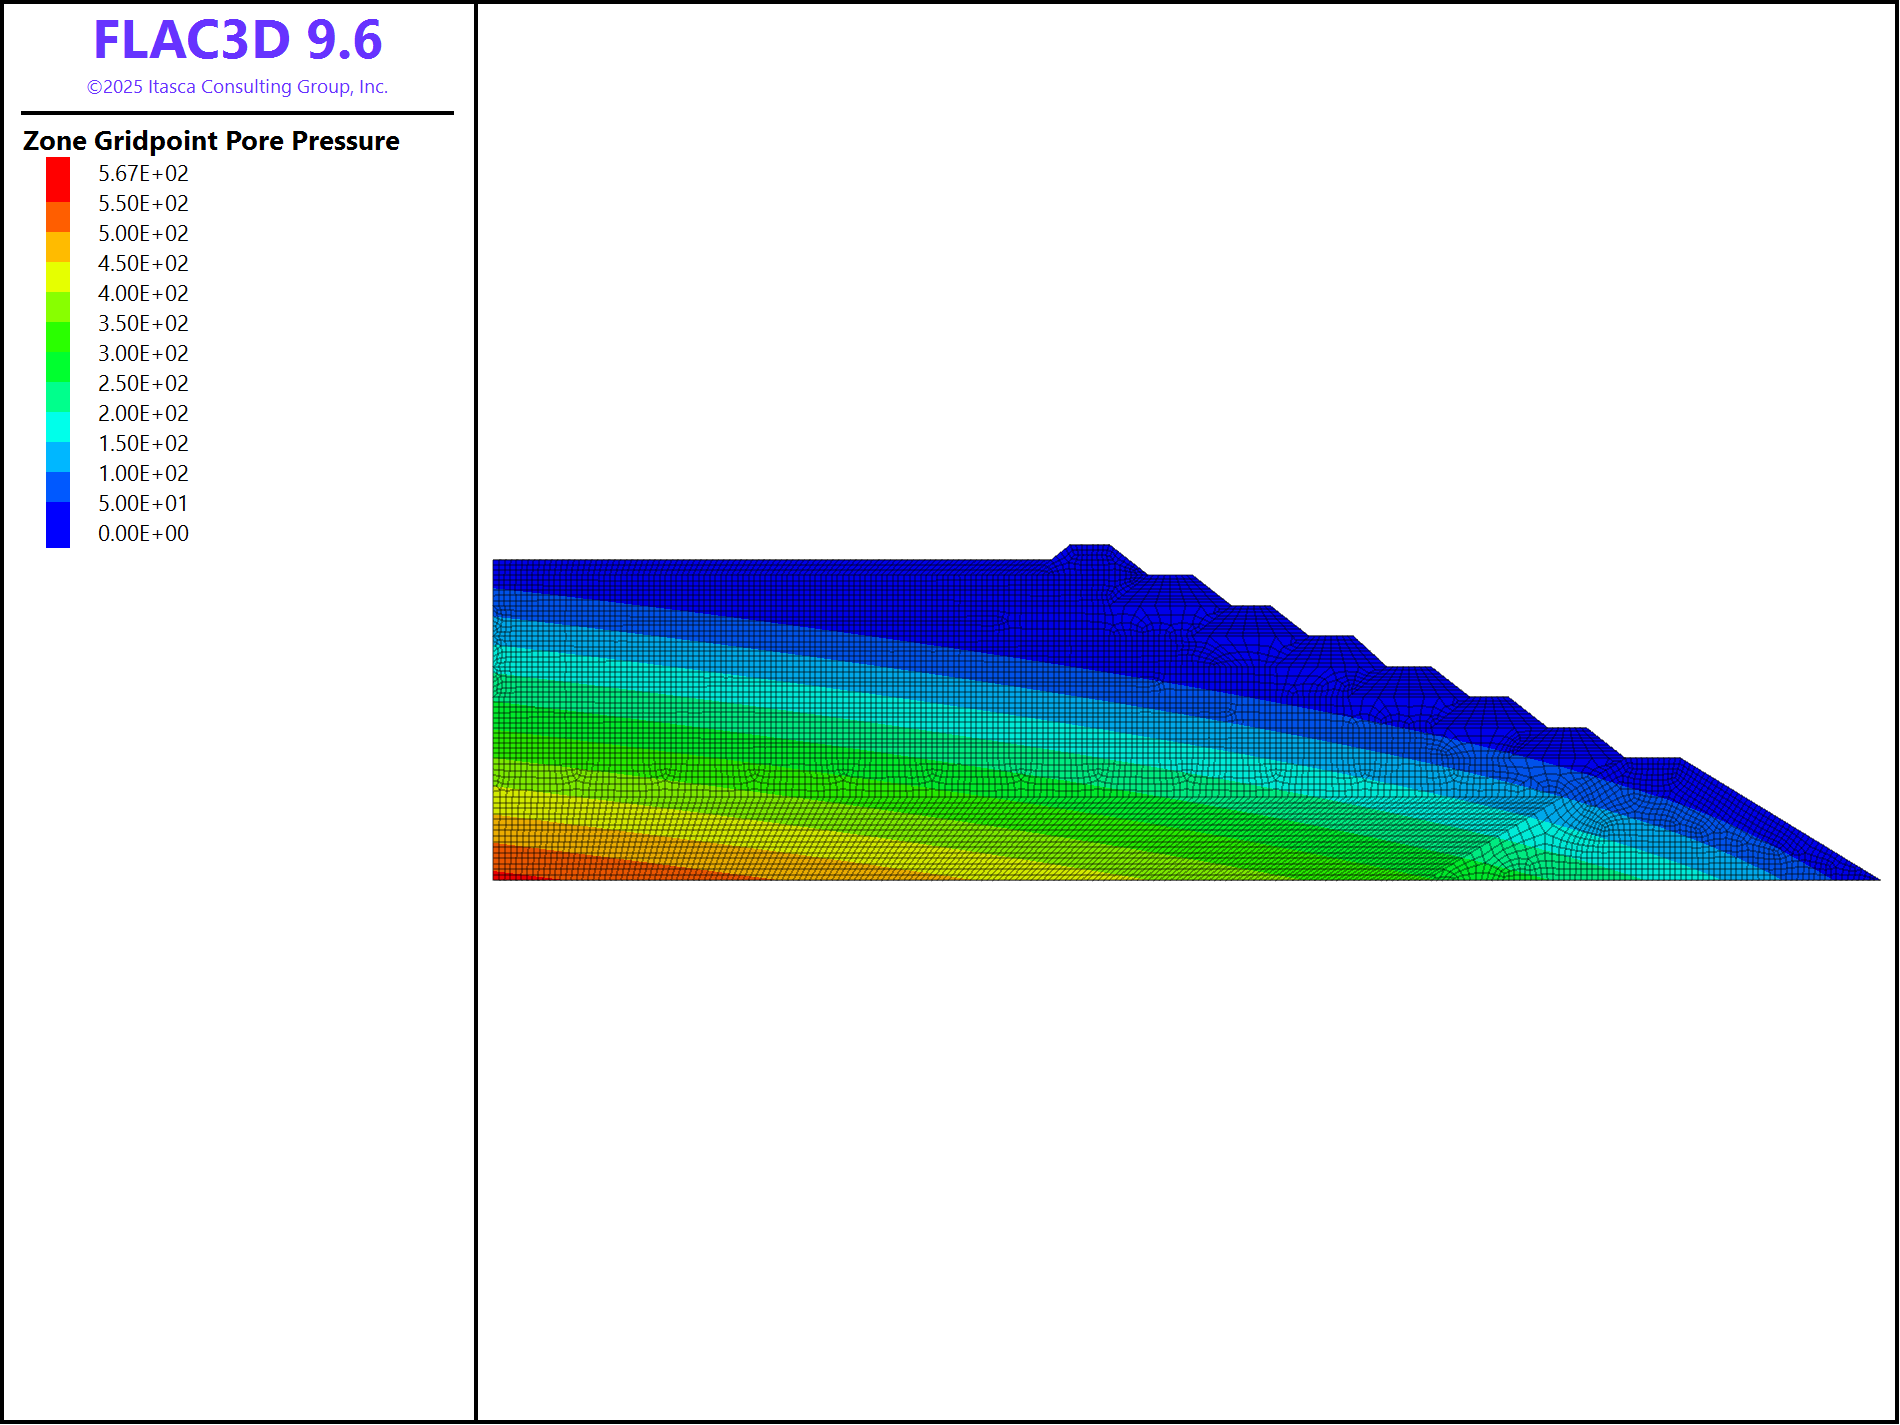Click the 5.67E+02 maximum legend value

[143, 174]
